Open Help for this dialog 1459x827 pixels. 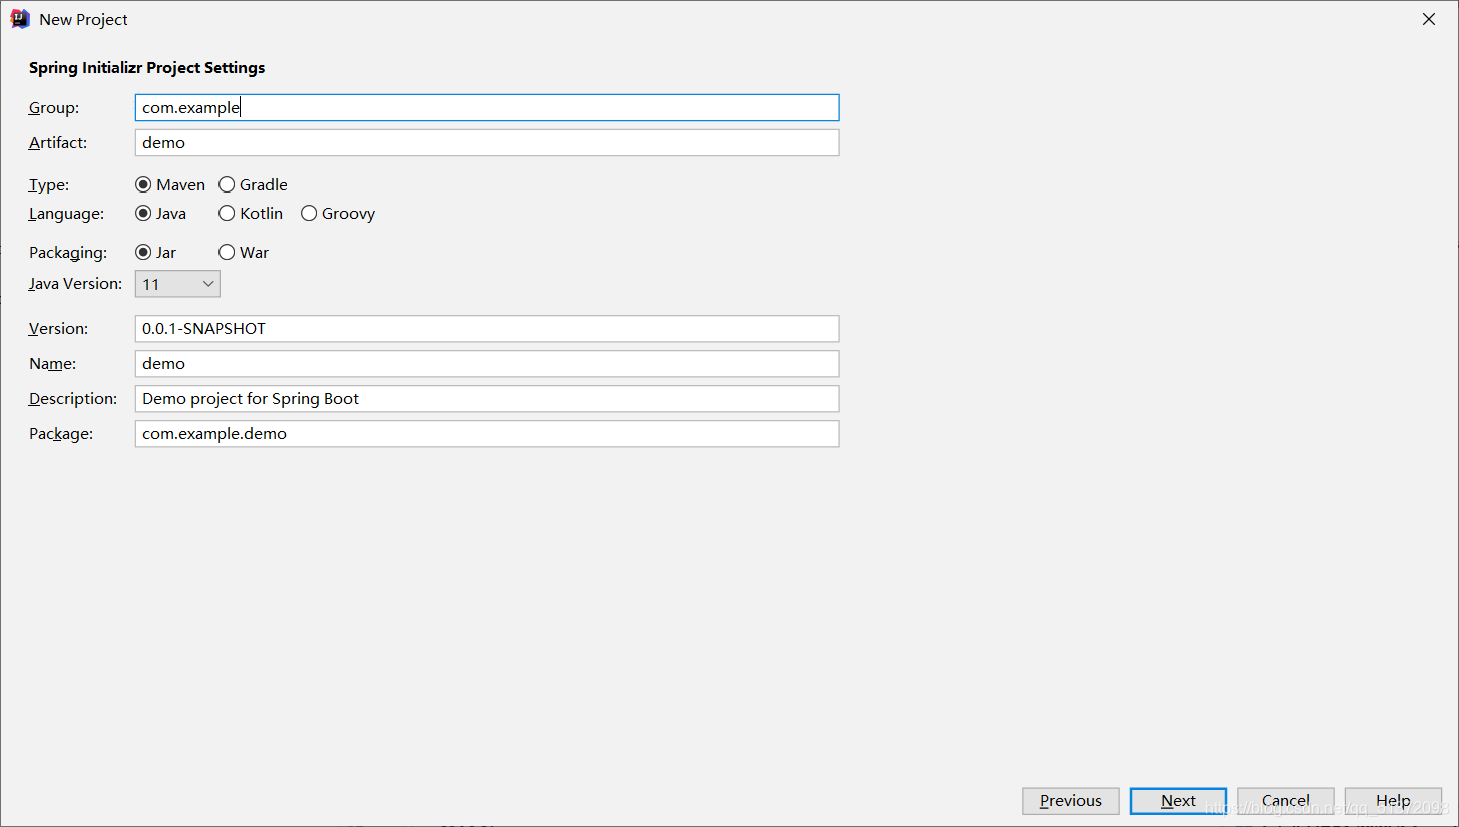point(1393,801)
